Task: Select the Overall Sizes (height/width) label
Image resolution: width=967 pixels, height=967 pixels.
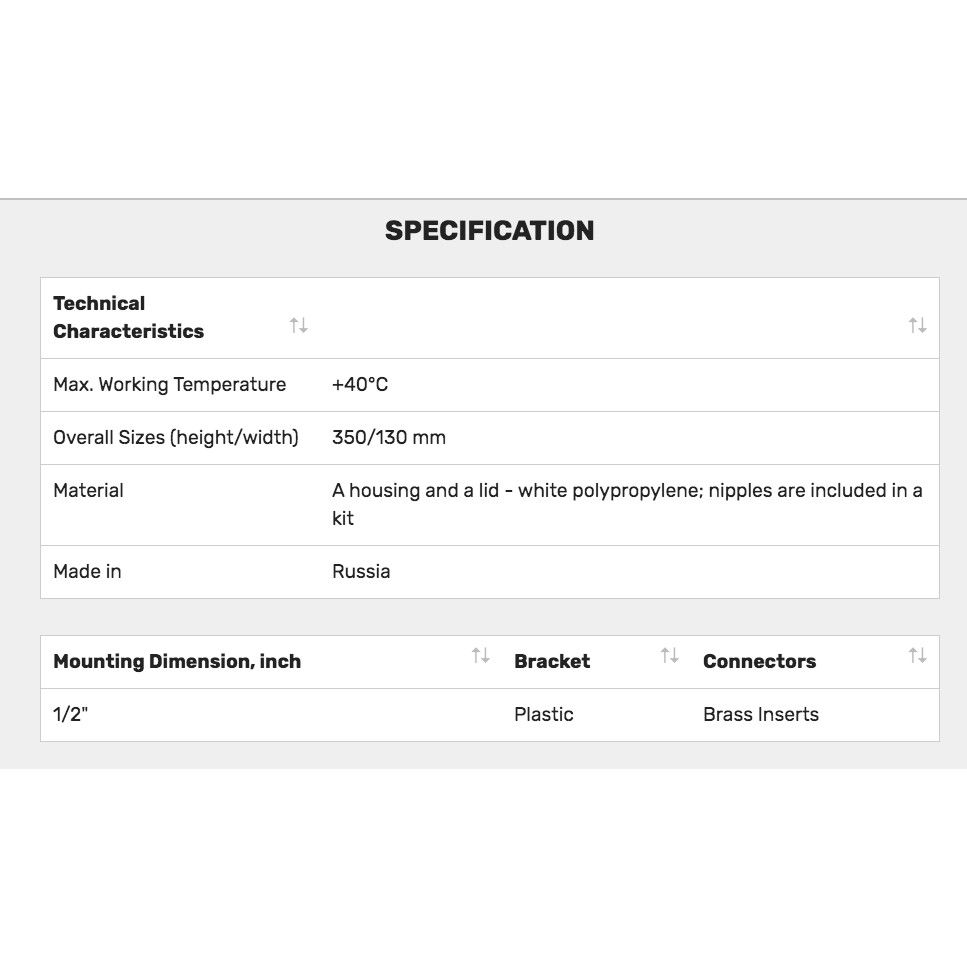Action: point(176,438)
